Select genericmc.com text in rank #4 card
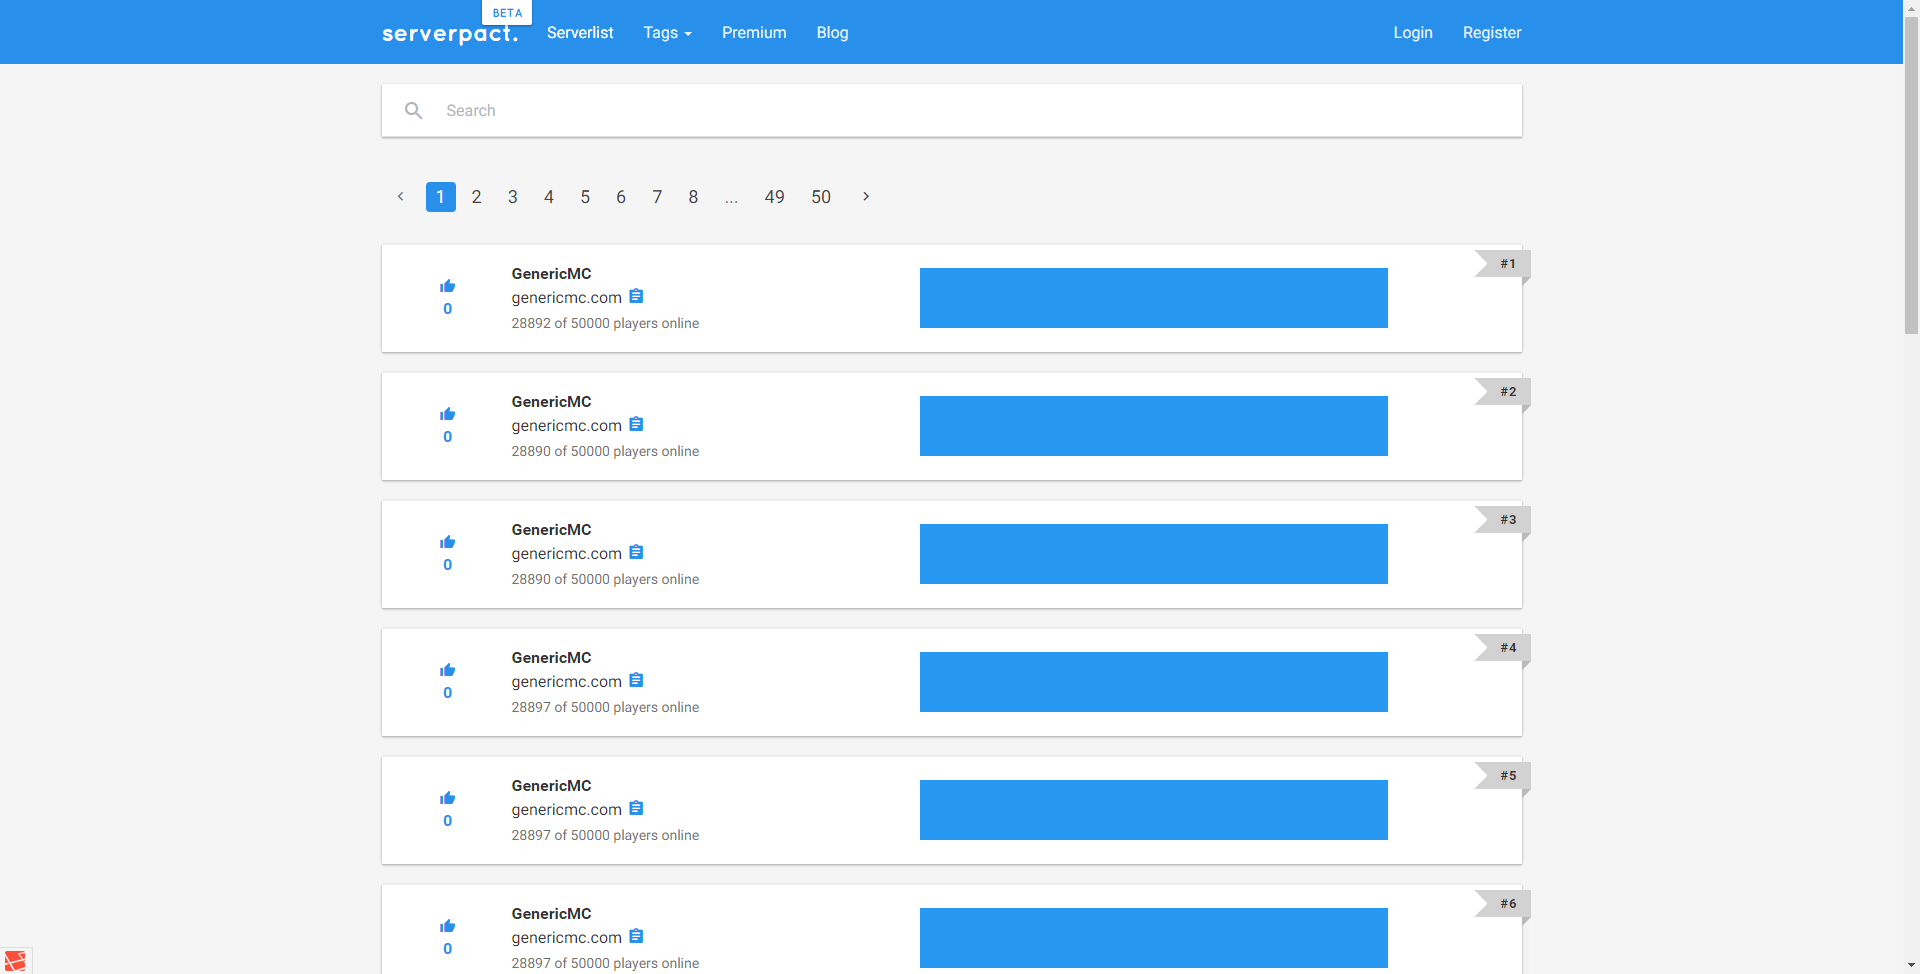Image resolution: width=1920 pixels, height=974 pixels. point(567,682)
